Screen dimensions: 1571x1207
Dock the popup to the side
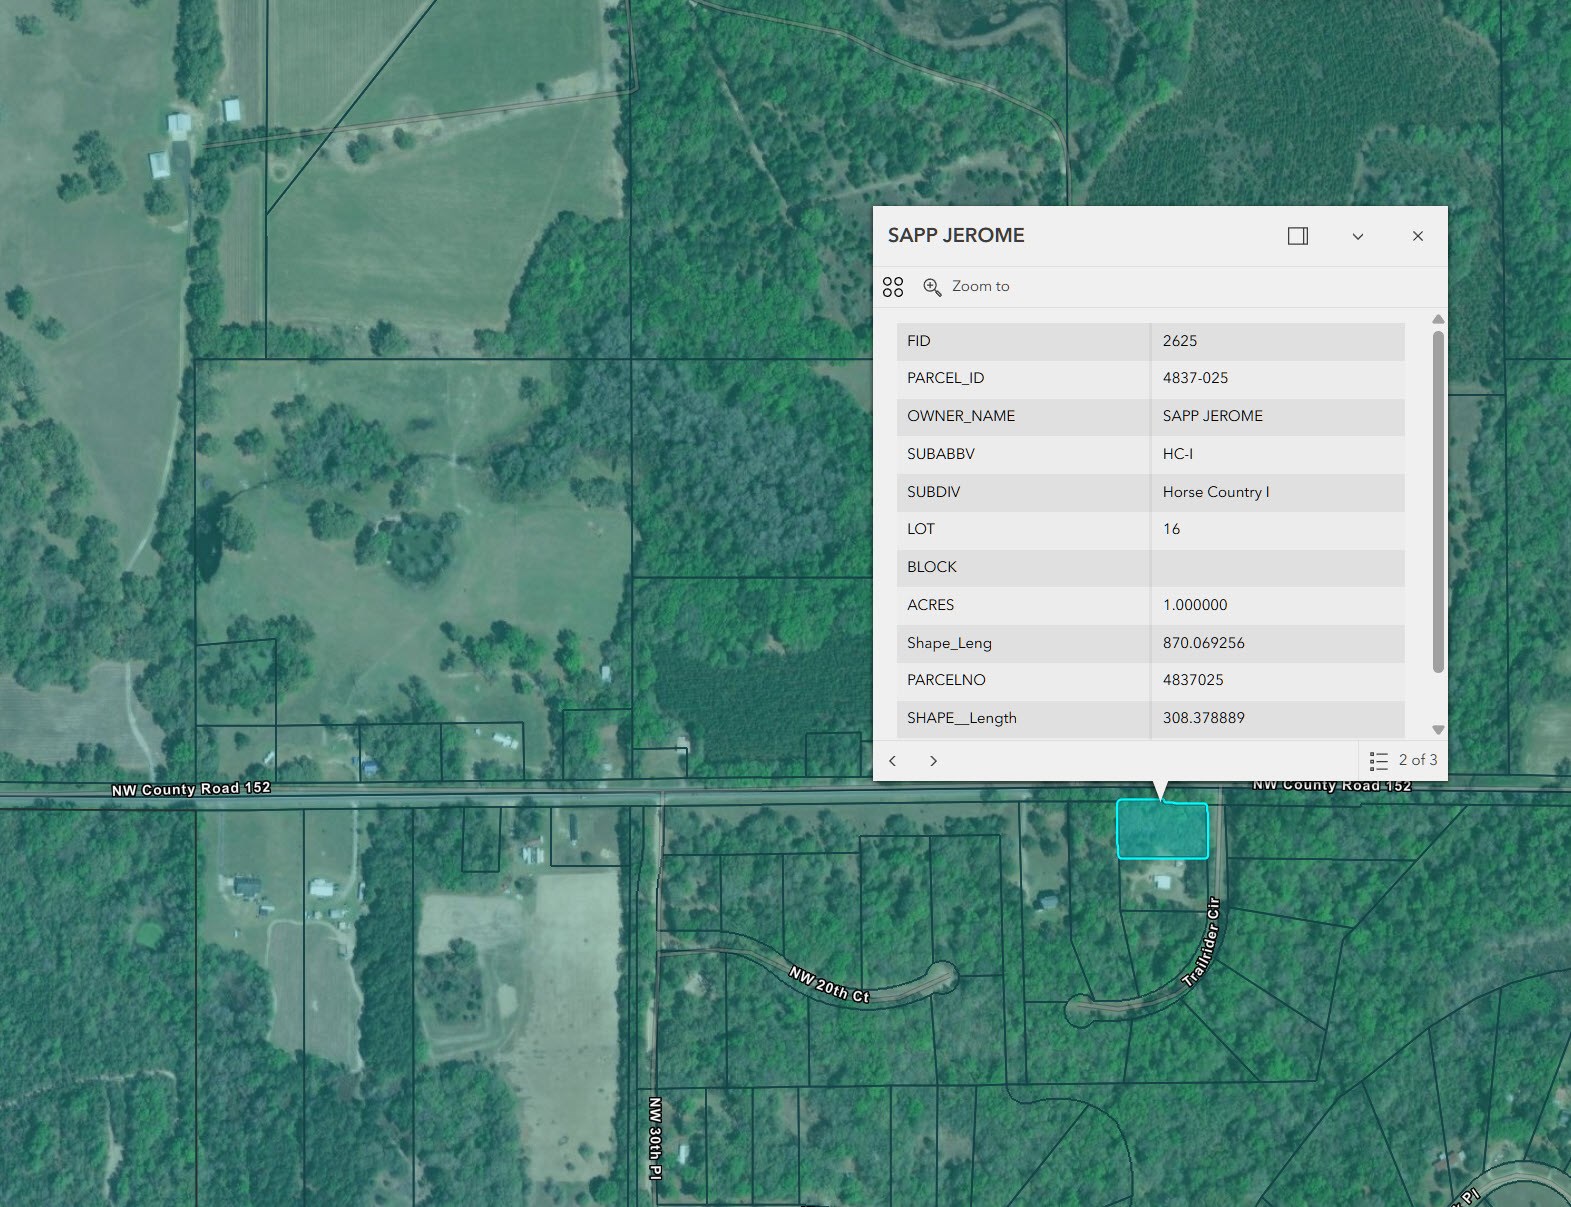(x=1298, y=236)
